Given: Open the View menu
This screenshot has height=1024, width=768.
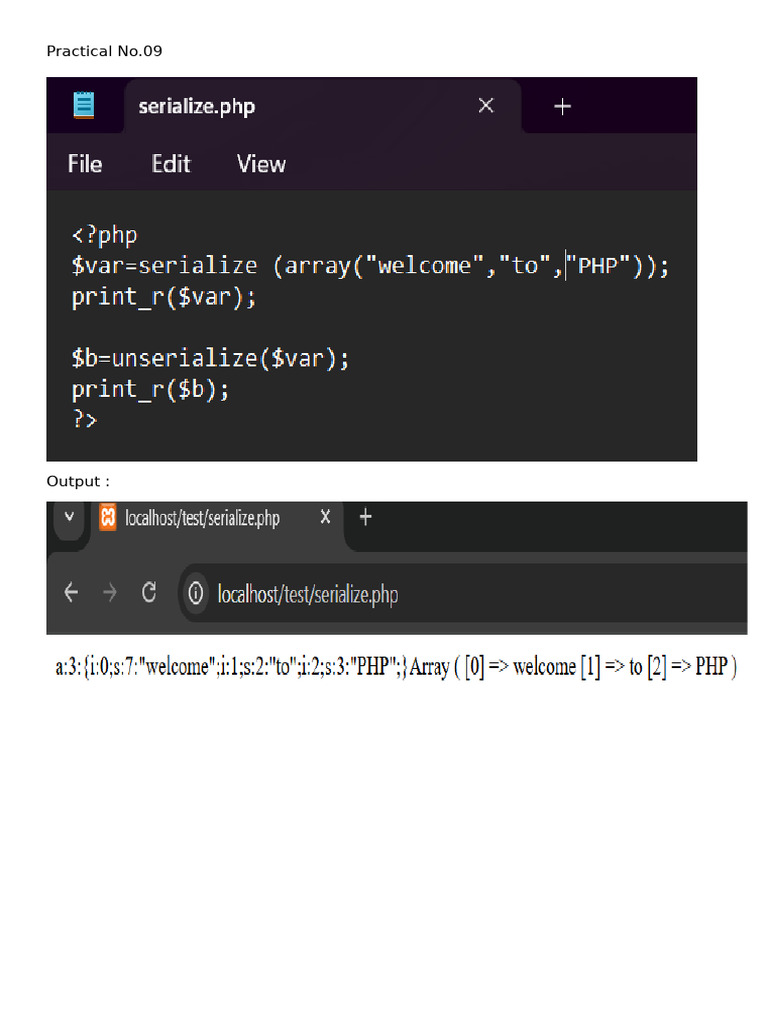Looking at the screenshot, I should [261, 164].
